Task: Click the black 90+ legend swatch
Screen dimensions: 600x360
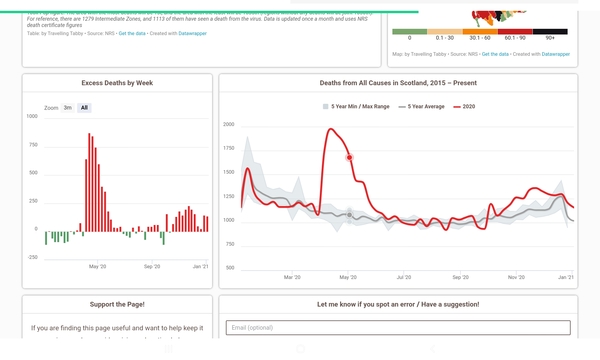Action: click(550, 31)
